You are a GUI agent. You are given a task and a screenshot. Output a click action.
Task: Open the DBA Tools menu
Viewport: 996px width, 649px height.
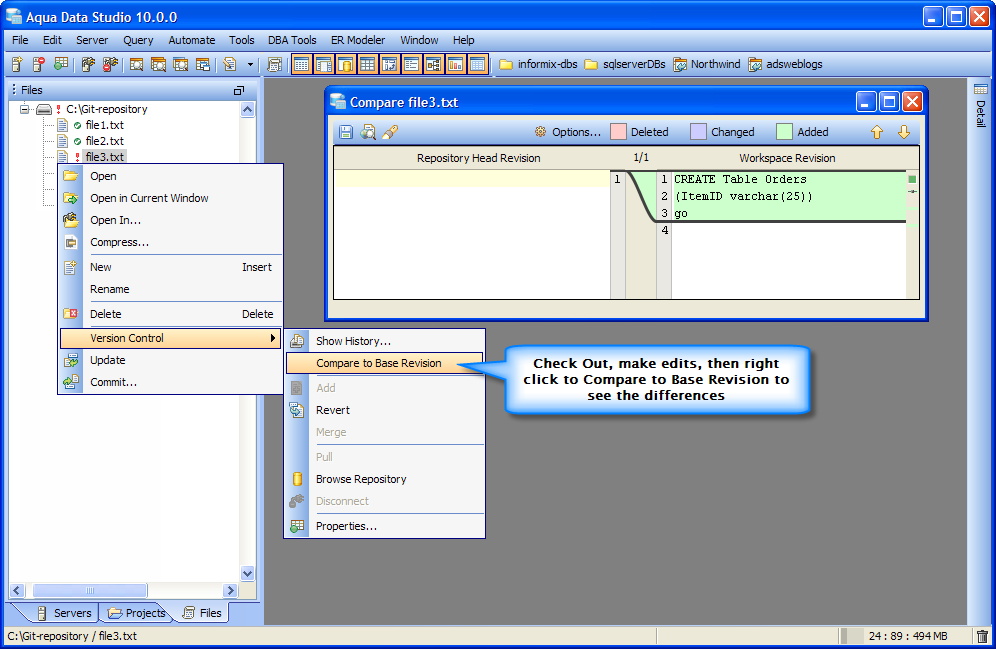pyautogui.click(x=292, y=40)
